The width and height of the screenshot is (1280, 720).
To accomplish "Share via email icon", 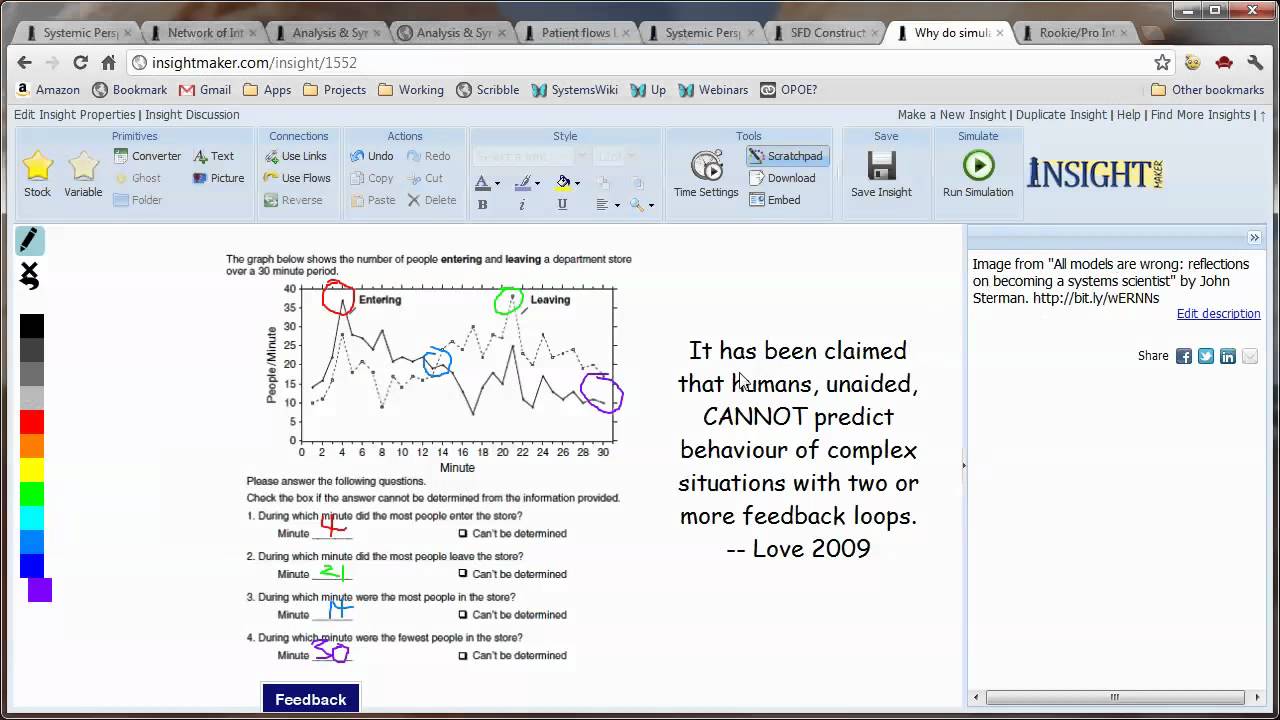I will pos(1250,356).
